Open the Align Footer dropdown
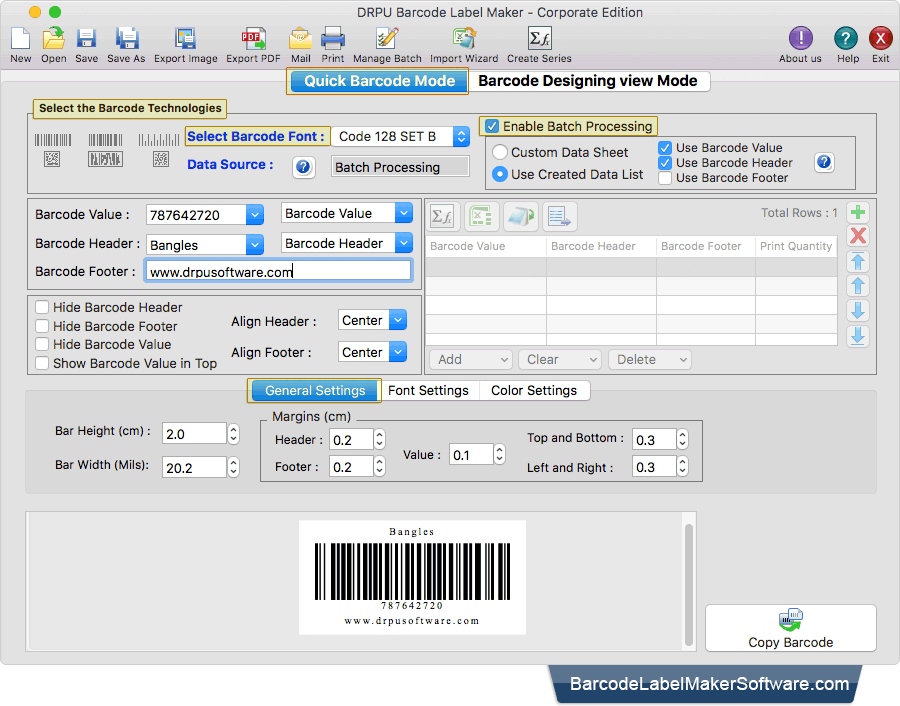The image size is (900, 706). pyautogui.click(x=398, y=352)
